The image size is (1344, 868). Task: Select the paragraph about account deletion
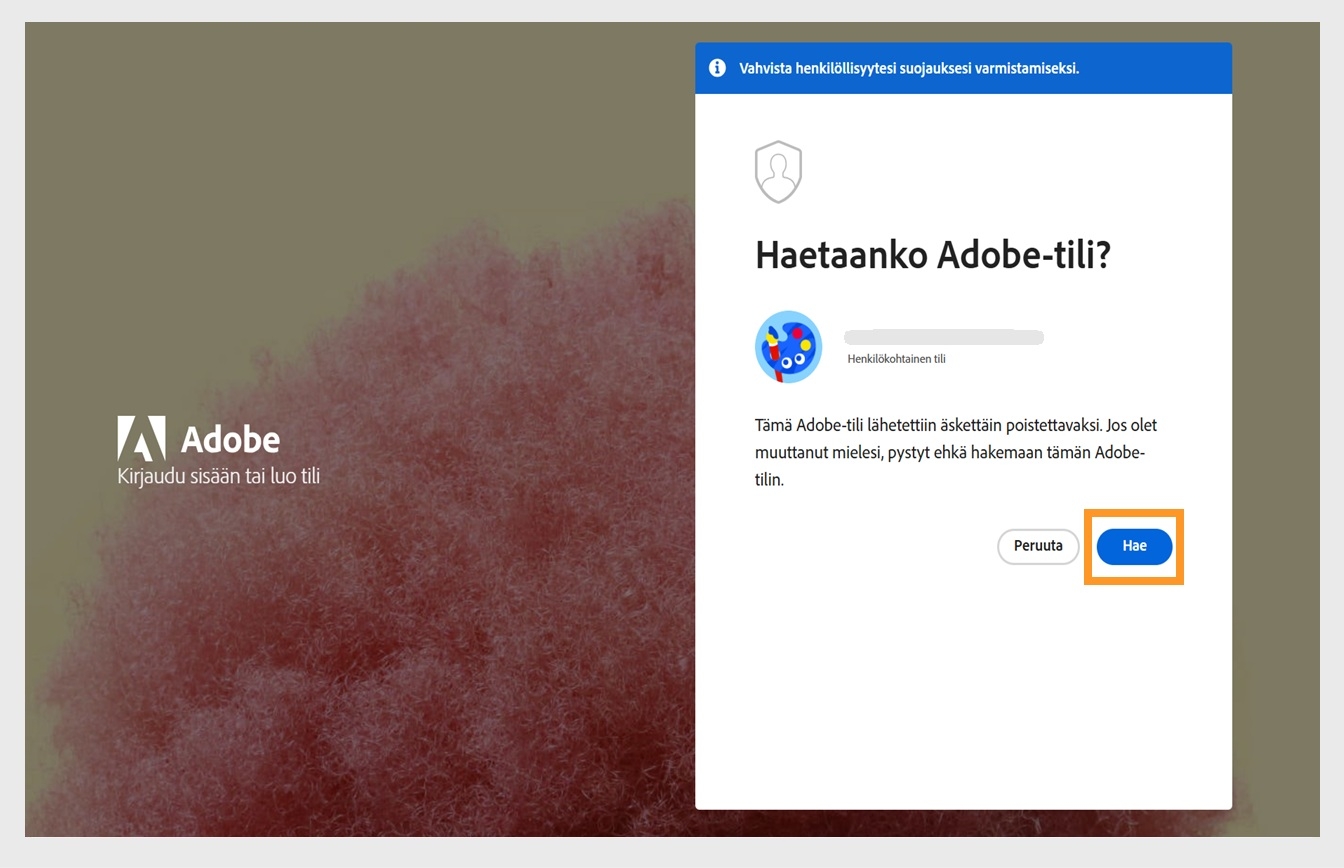[955, 451]
